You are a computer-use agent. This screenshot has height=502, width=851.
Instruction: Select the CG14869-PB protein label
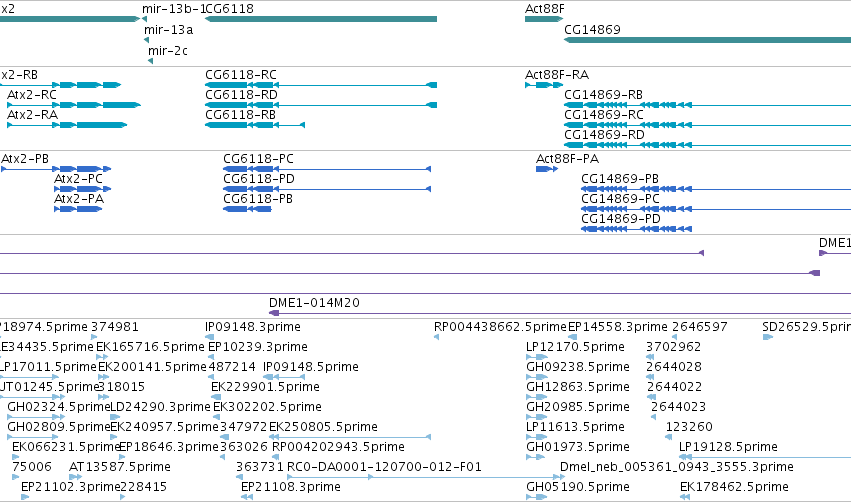tap(620, 179)
